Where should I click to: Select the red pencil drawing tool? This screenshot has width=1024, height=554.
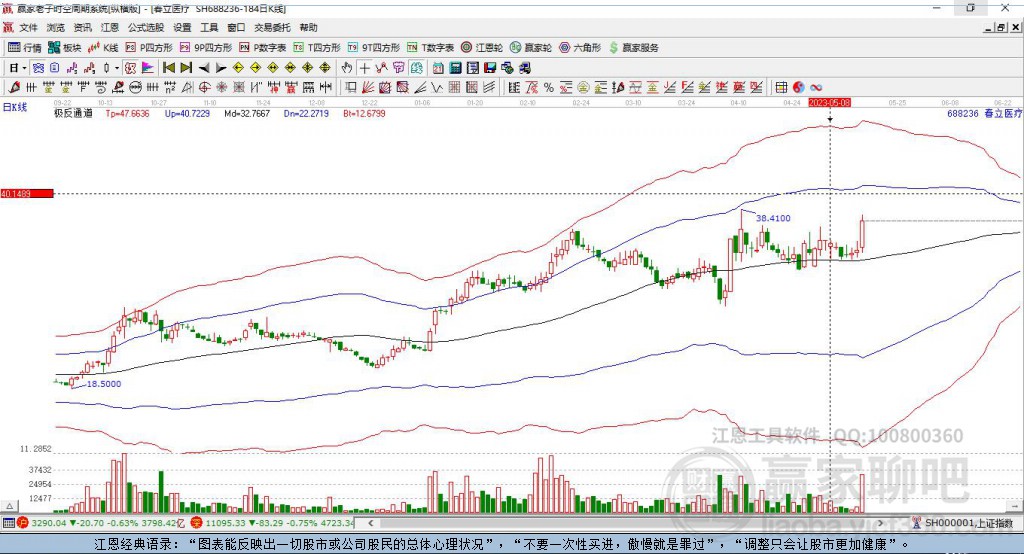coord(14,88)
